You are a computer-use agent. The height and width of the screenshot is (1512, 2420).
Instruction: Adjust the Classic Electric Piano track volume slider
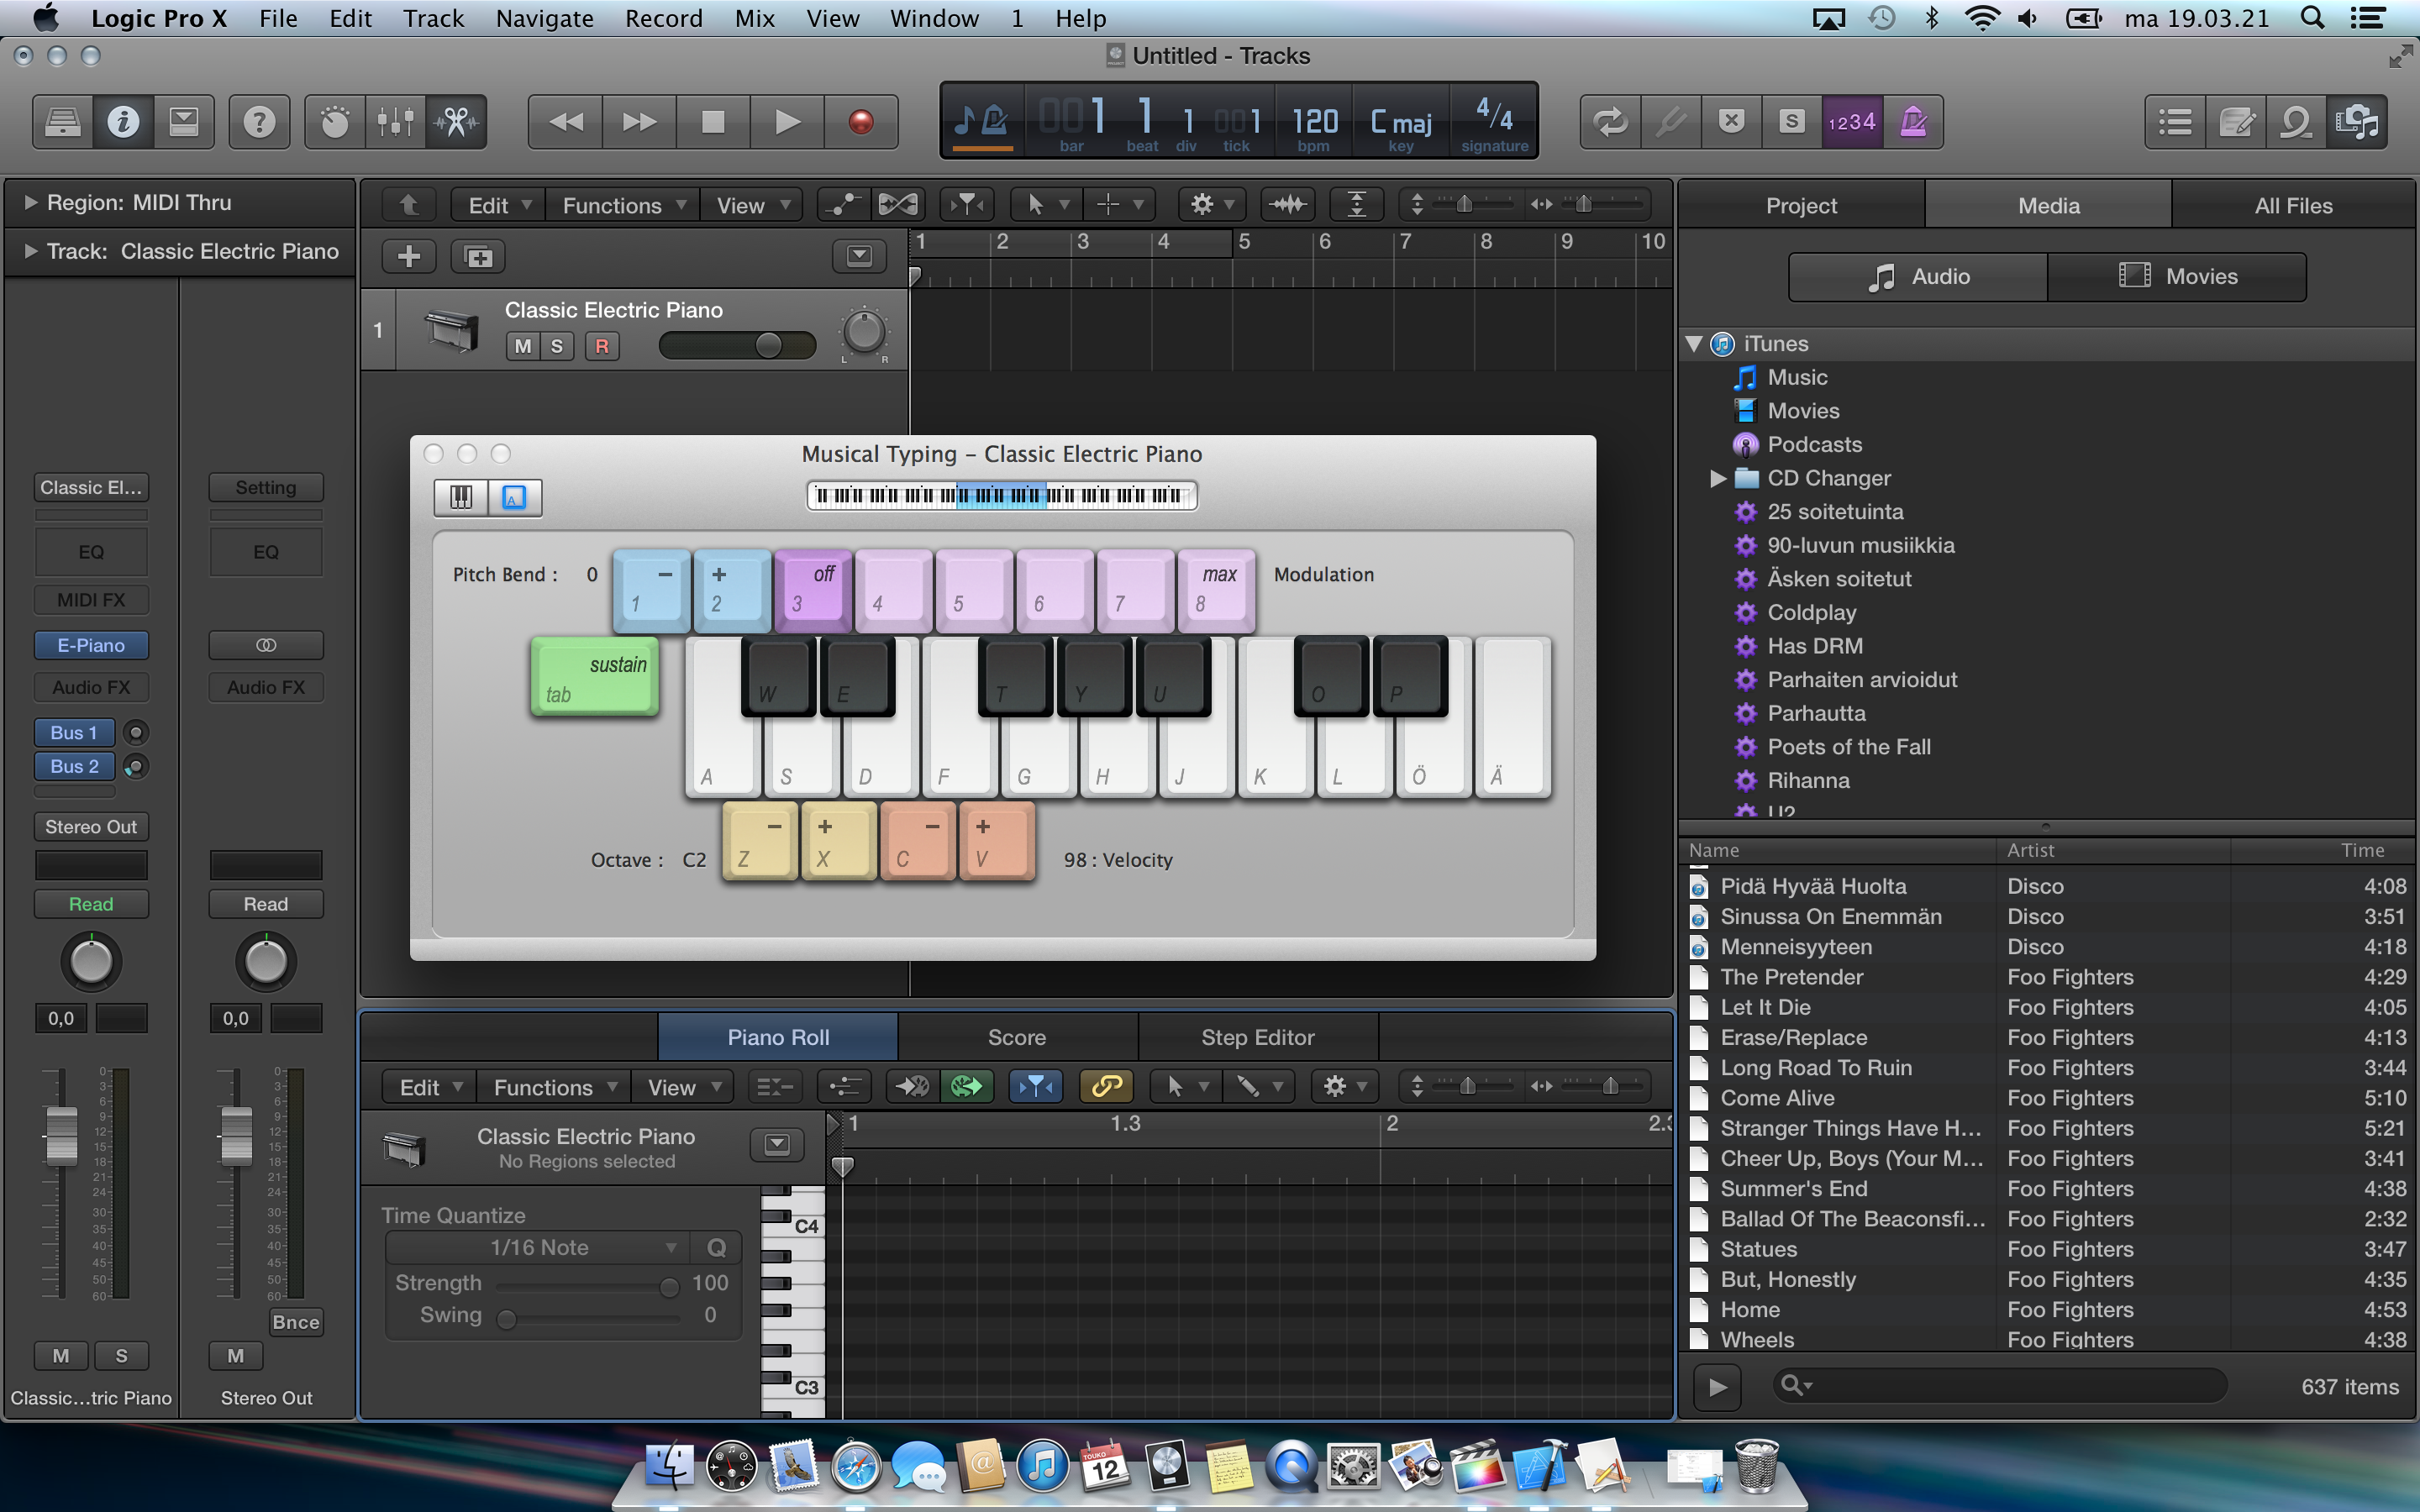pyautogui.click(x=737, y=345)
